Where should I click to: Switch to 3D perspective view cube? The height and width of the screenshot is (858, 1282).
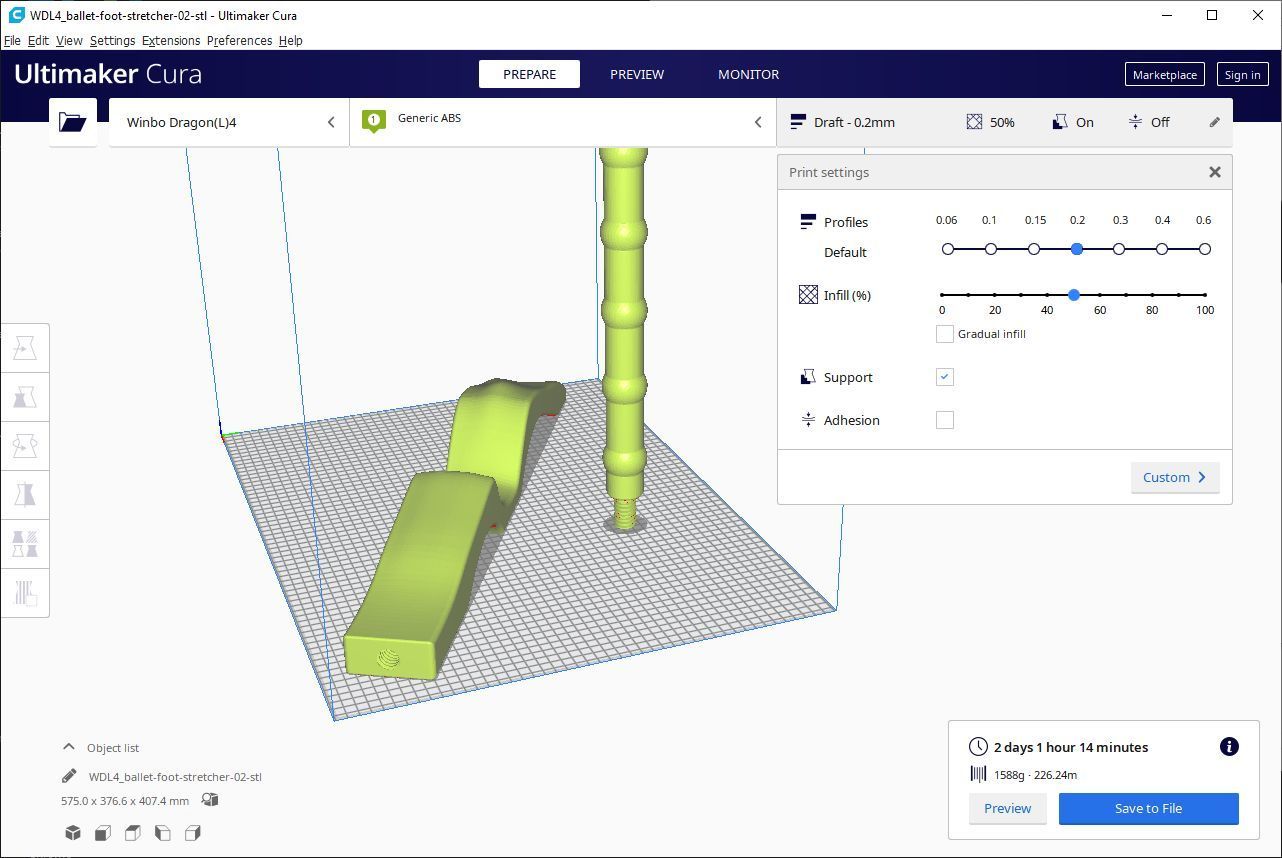[x=73, y=833]
